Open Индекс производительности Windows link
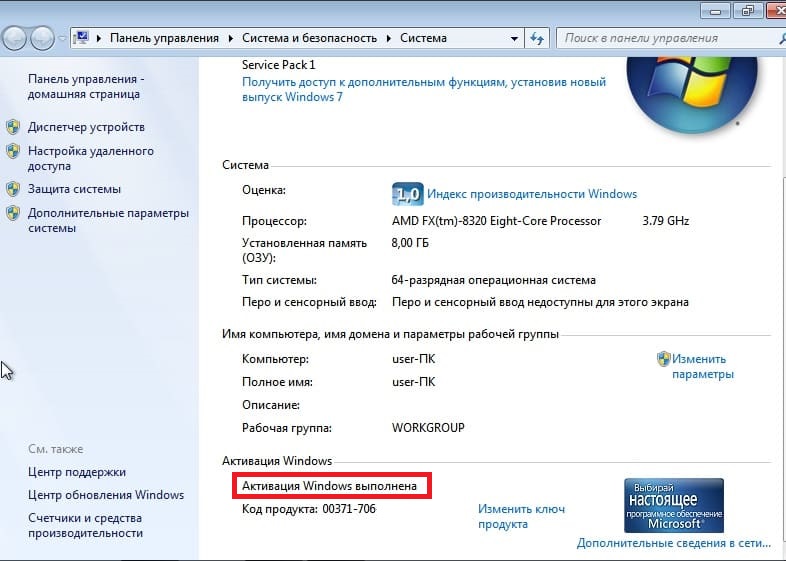 532,194
